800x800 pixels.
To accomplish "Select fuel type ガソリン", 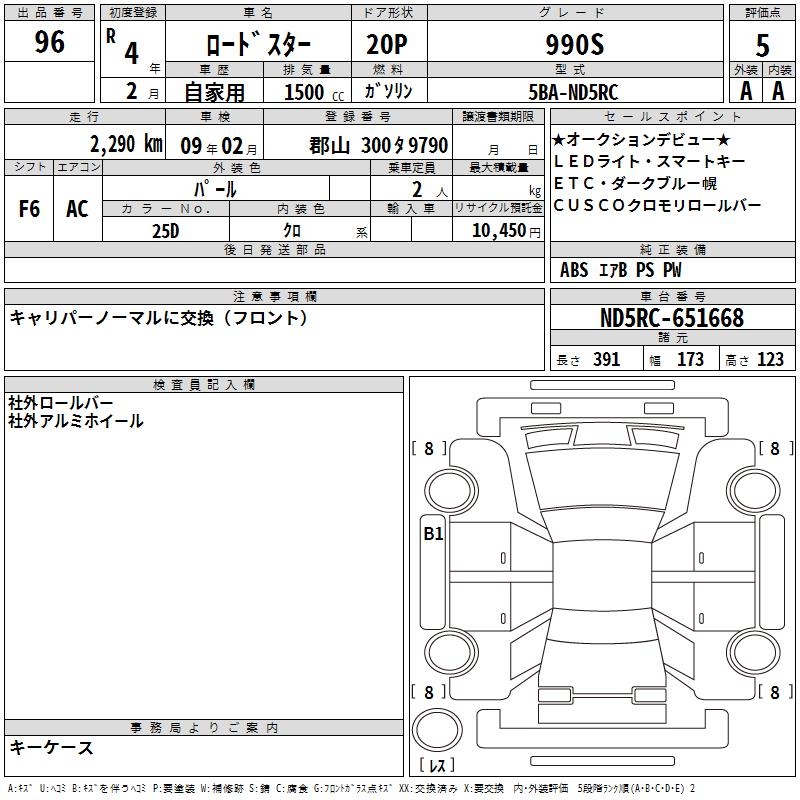I will point(388,91).
